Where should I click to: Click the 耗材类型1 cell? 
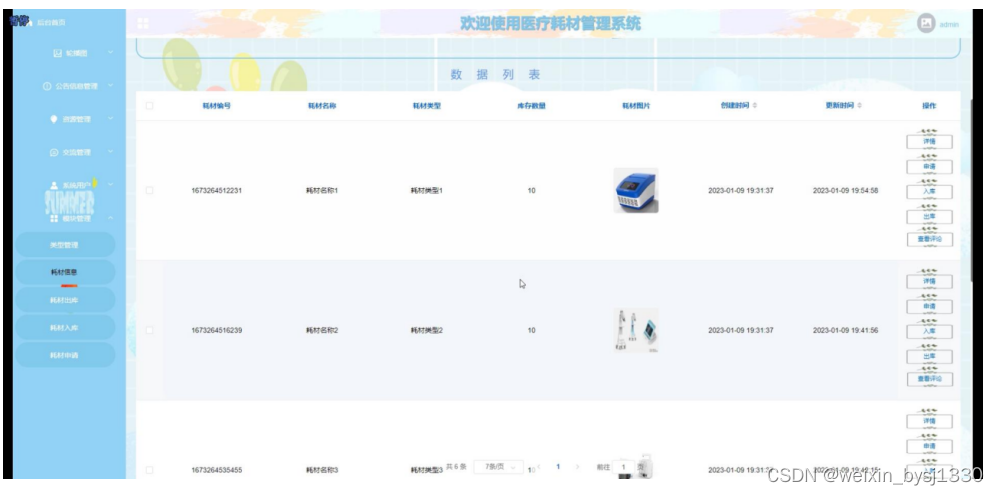pos(426,190)
